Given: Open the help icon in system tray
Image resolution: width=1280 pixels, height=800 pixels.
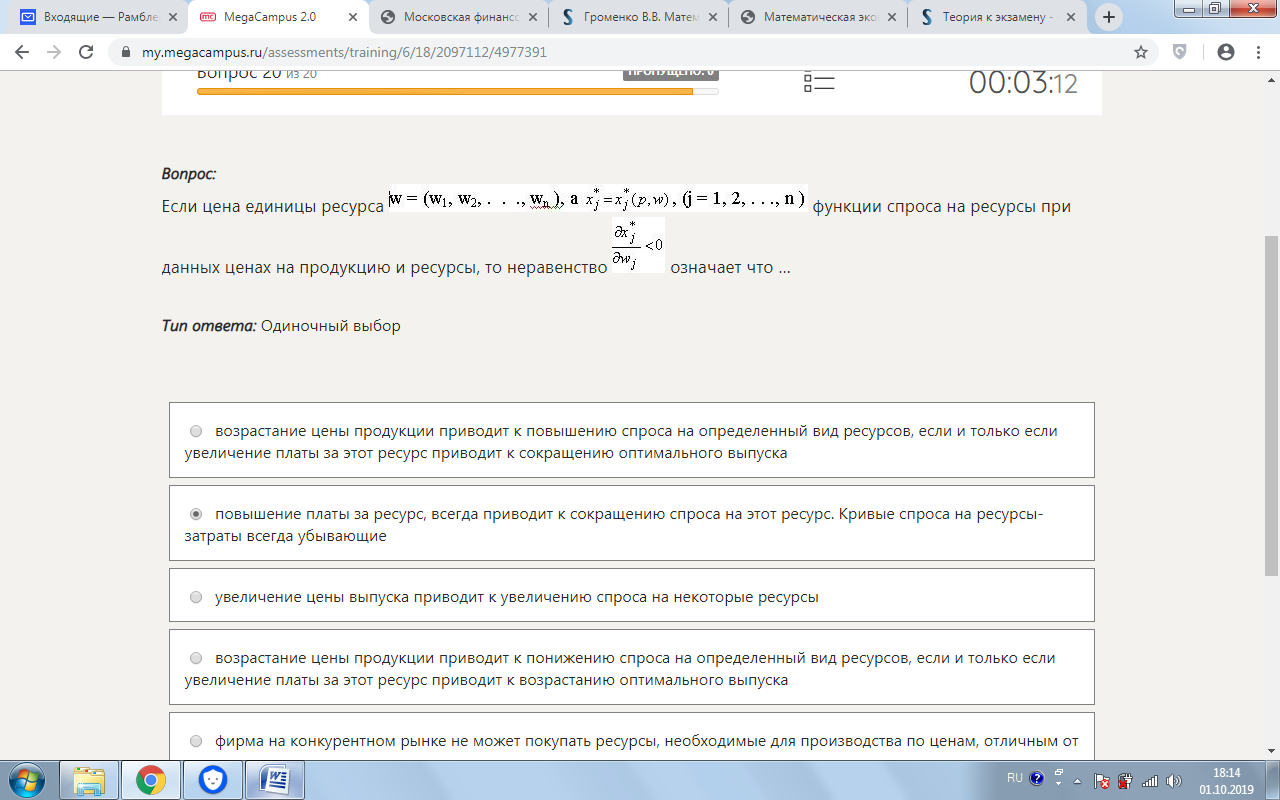Looking at the screenshot, I should click(x=1037, y=778).
